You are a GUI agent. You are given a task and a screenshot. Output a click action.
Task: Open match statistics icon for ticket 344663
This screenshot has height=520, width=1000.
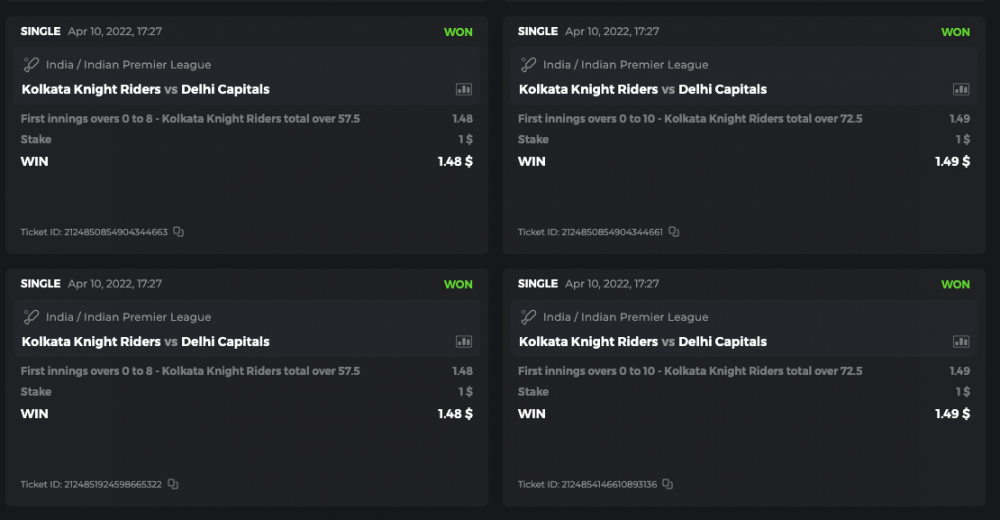click(x=464, y=89)
